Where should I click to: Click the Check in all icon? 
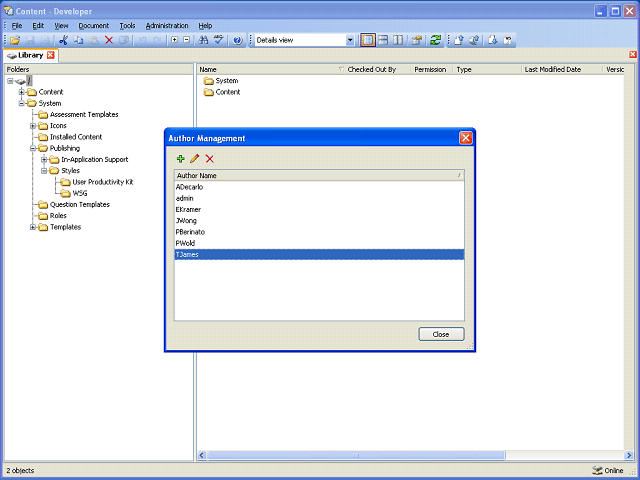coord(474,40)
